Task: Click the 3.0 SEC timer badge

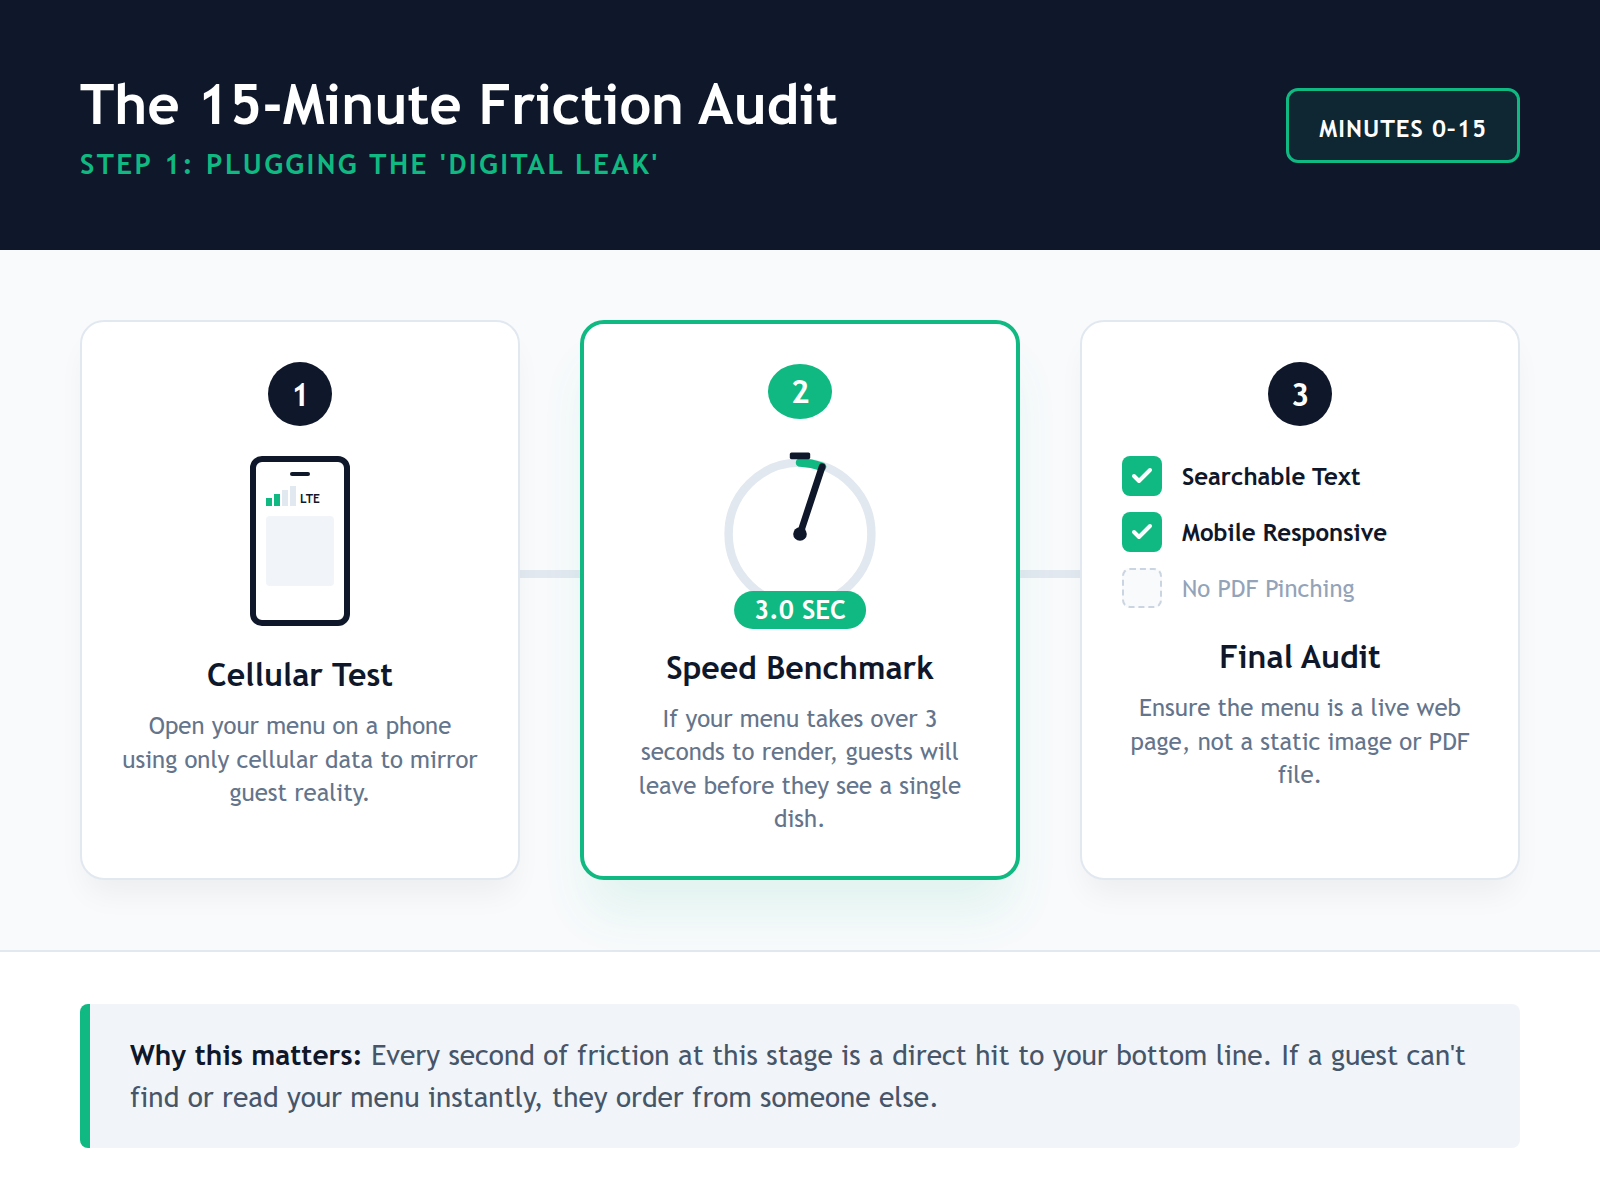Action: 800,610
